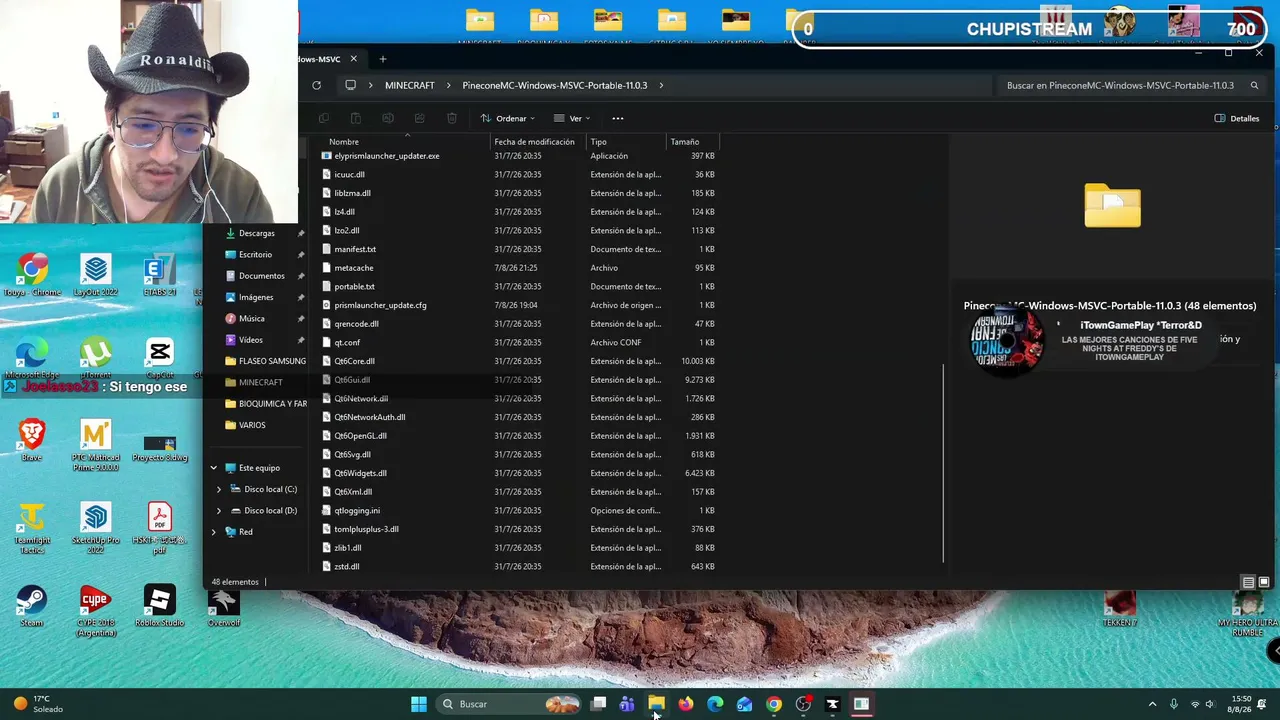The height and width of the screenshot is (720, 1280).
Task: Expand Disco local (C:) tree node
Action: [x=219, y=489]
